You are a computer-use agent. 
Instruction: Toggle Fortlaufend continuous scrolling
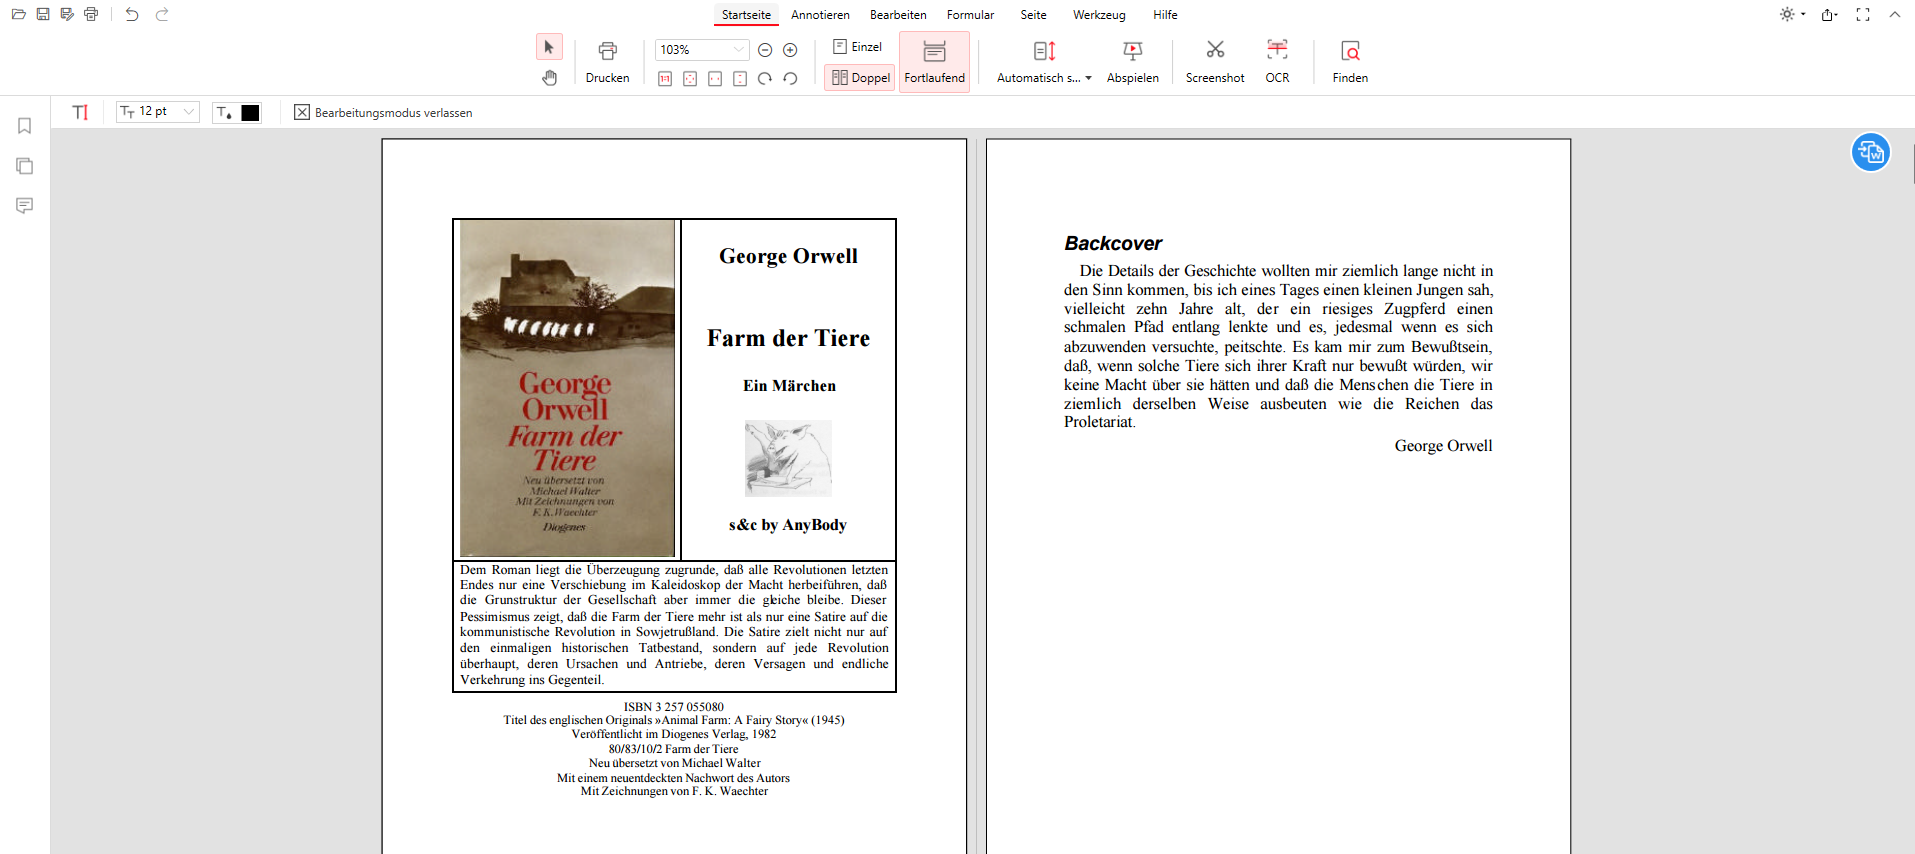click(x=935, y=62)
